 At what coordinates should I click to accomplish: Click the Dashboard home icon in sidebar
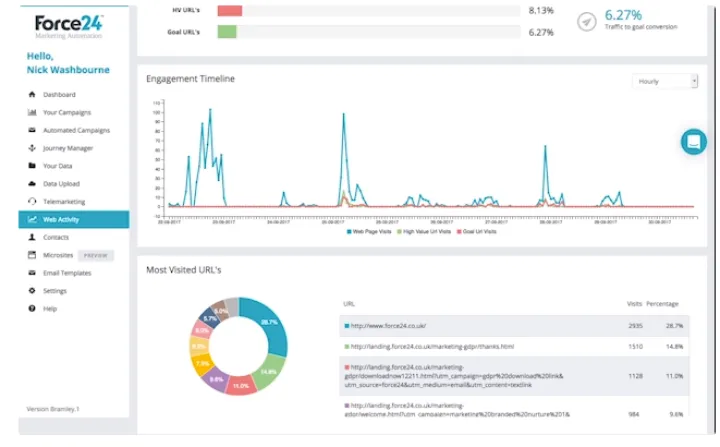[33, 95]
